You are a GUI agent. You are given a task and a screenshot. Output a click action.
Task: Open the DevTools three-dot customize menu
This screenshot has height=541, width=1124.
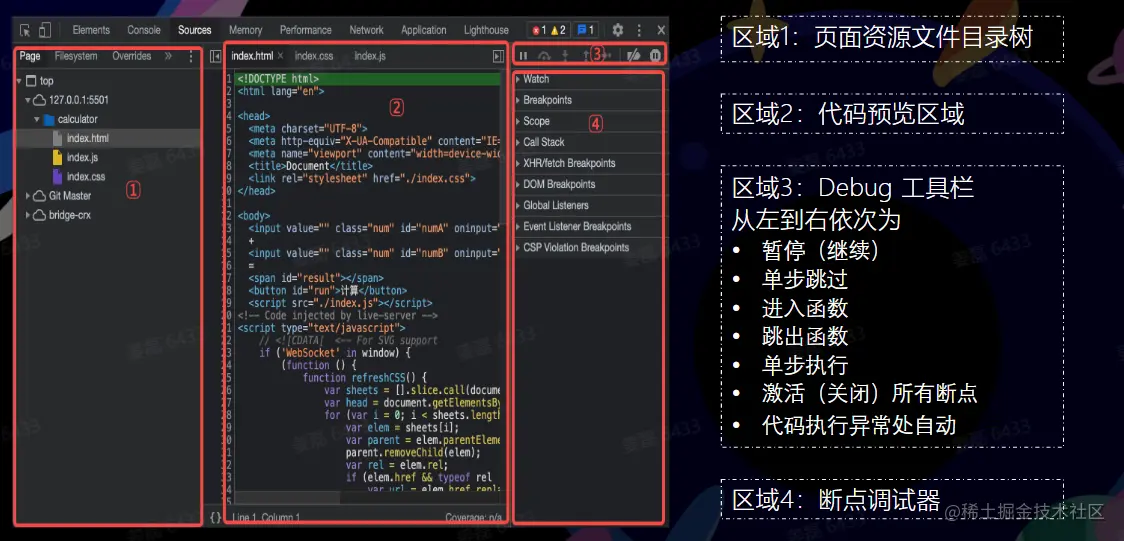pos(639,30)
